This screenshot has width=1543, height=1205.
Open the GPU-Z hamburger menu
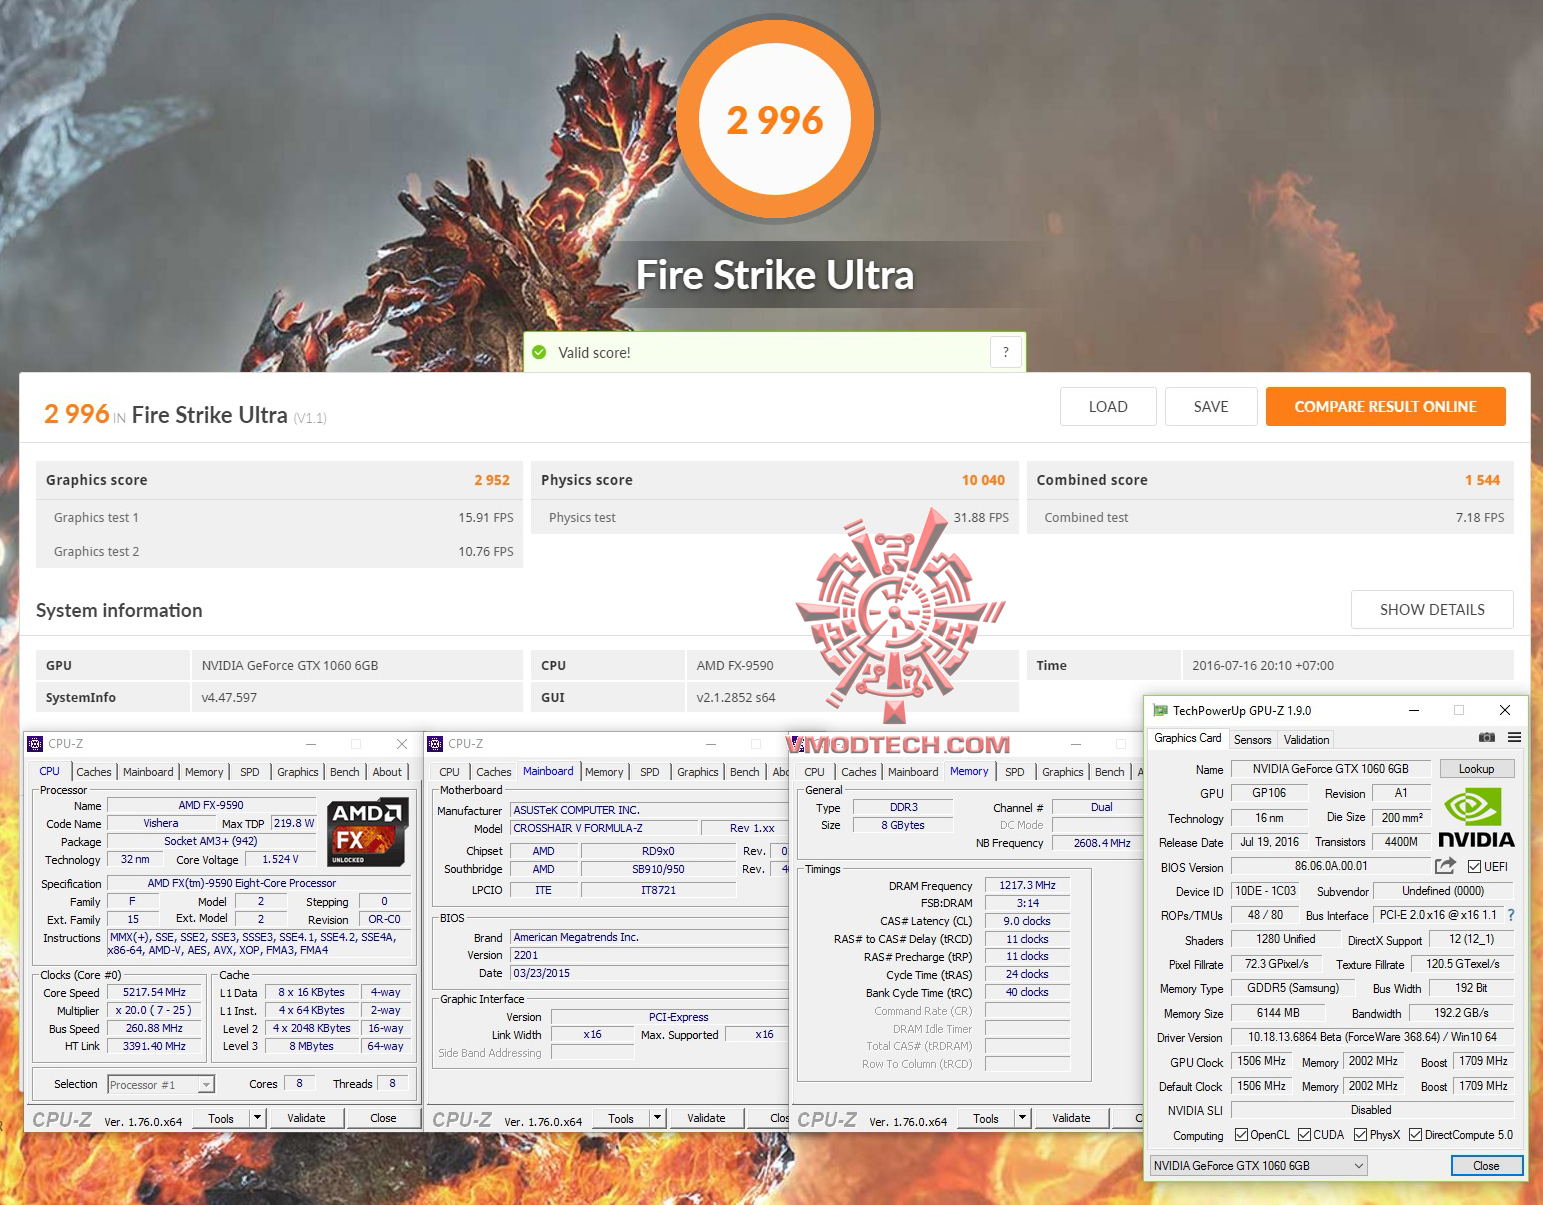tap(1514, 738)
